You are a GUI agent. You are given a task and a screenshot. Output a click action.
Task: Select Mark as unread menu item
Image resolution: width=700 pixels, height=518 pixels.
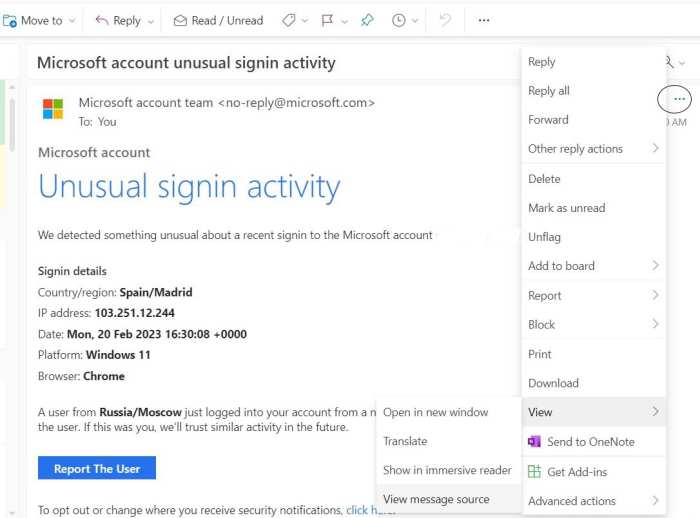coord(593,208)
